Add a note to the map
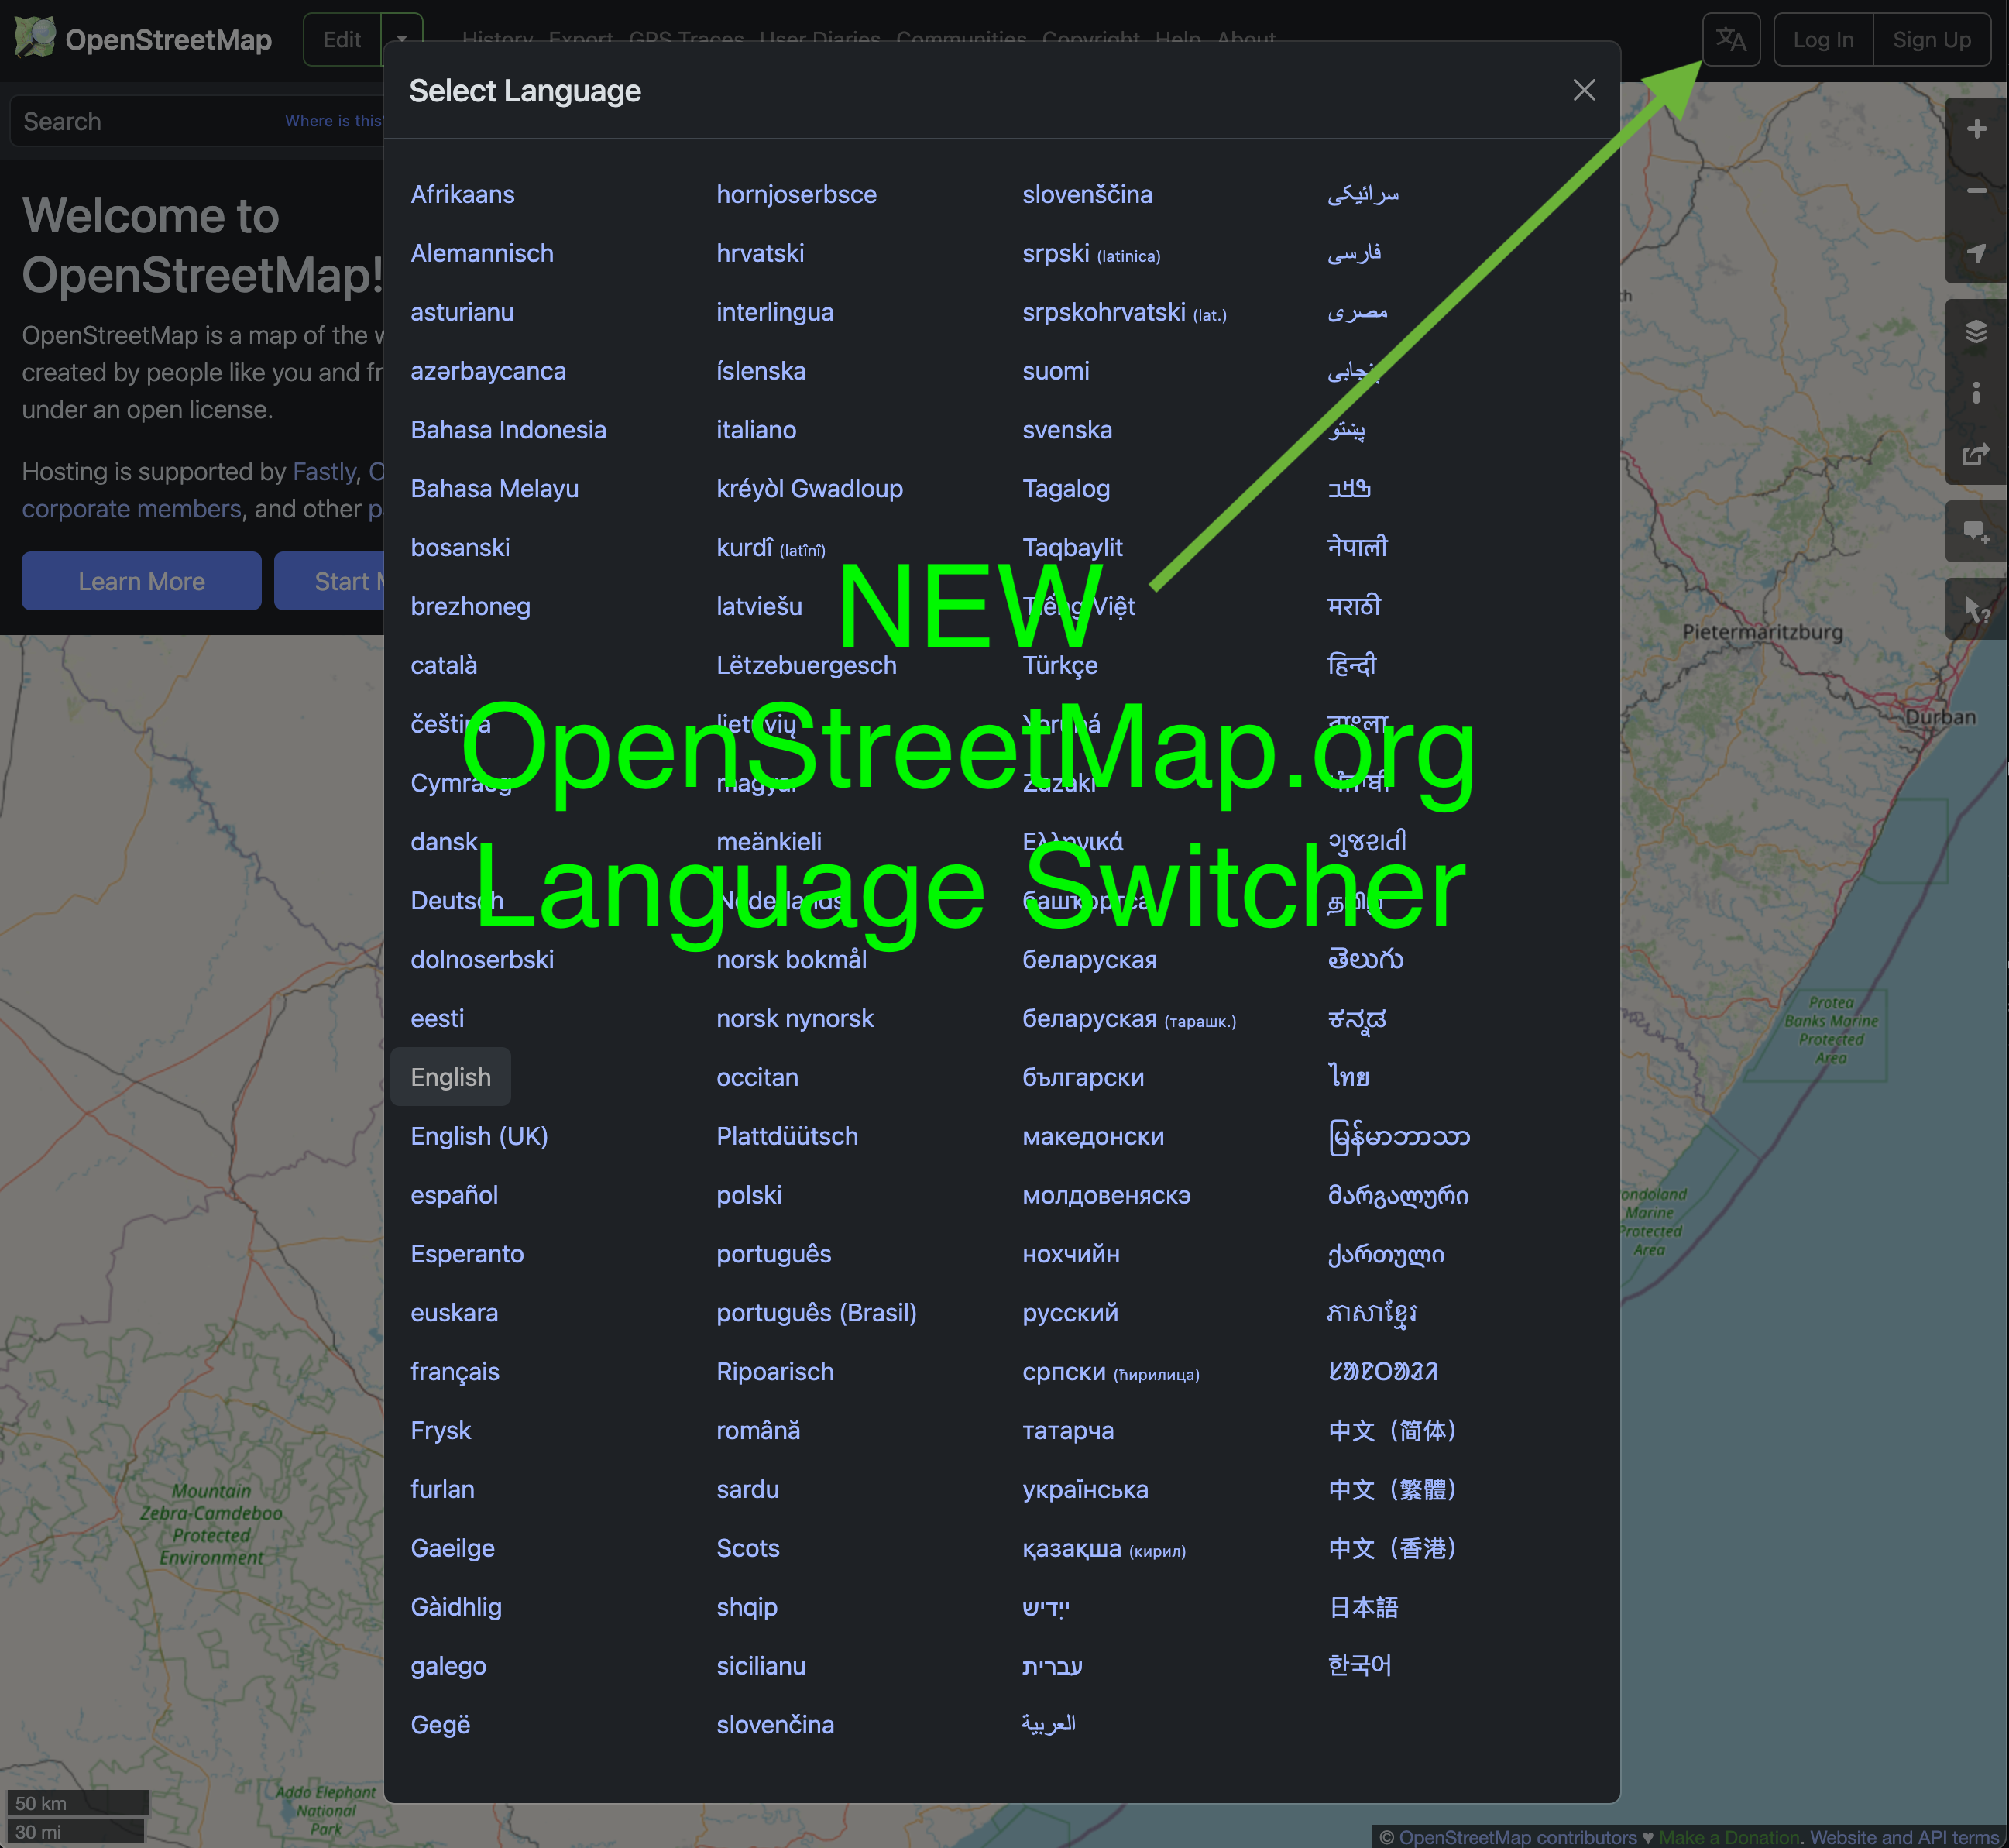2009x1848 pixels. click(1976, 532)
